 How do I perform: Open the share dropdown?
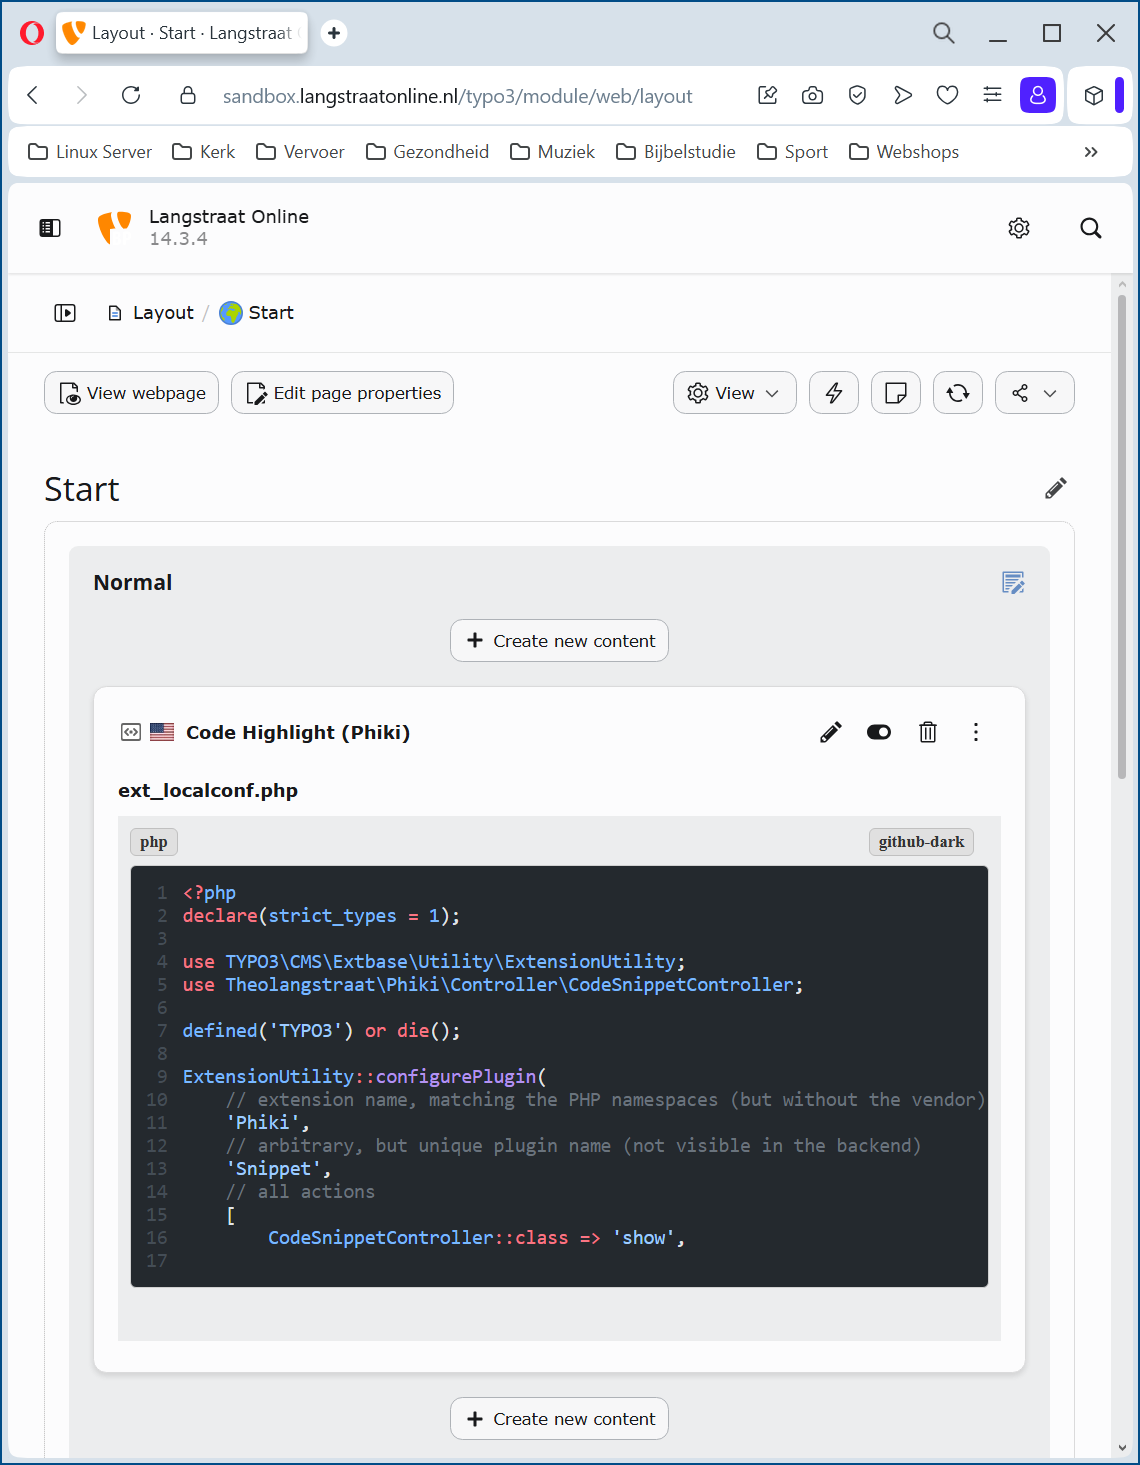1035,393
